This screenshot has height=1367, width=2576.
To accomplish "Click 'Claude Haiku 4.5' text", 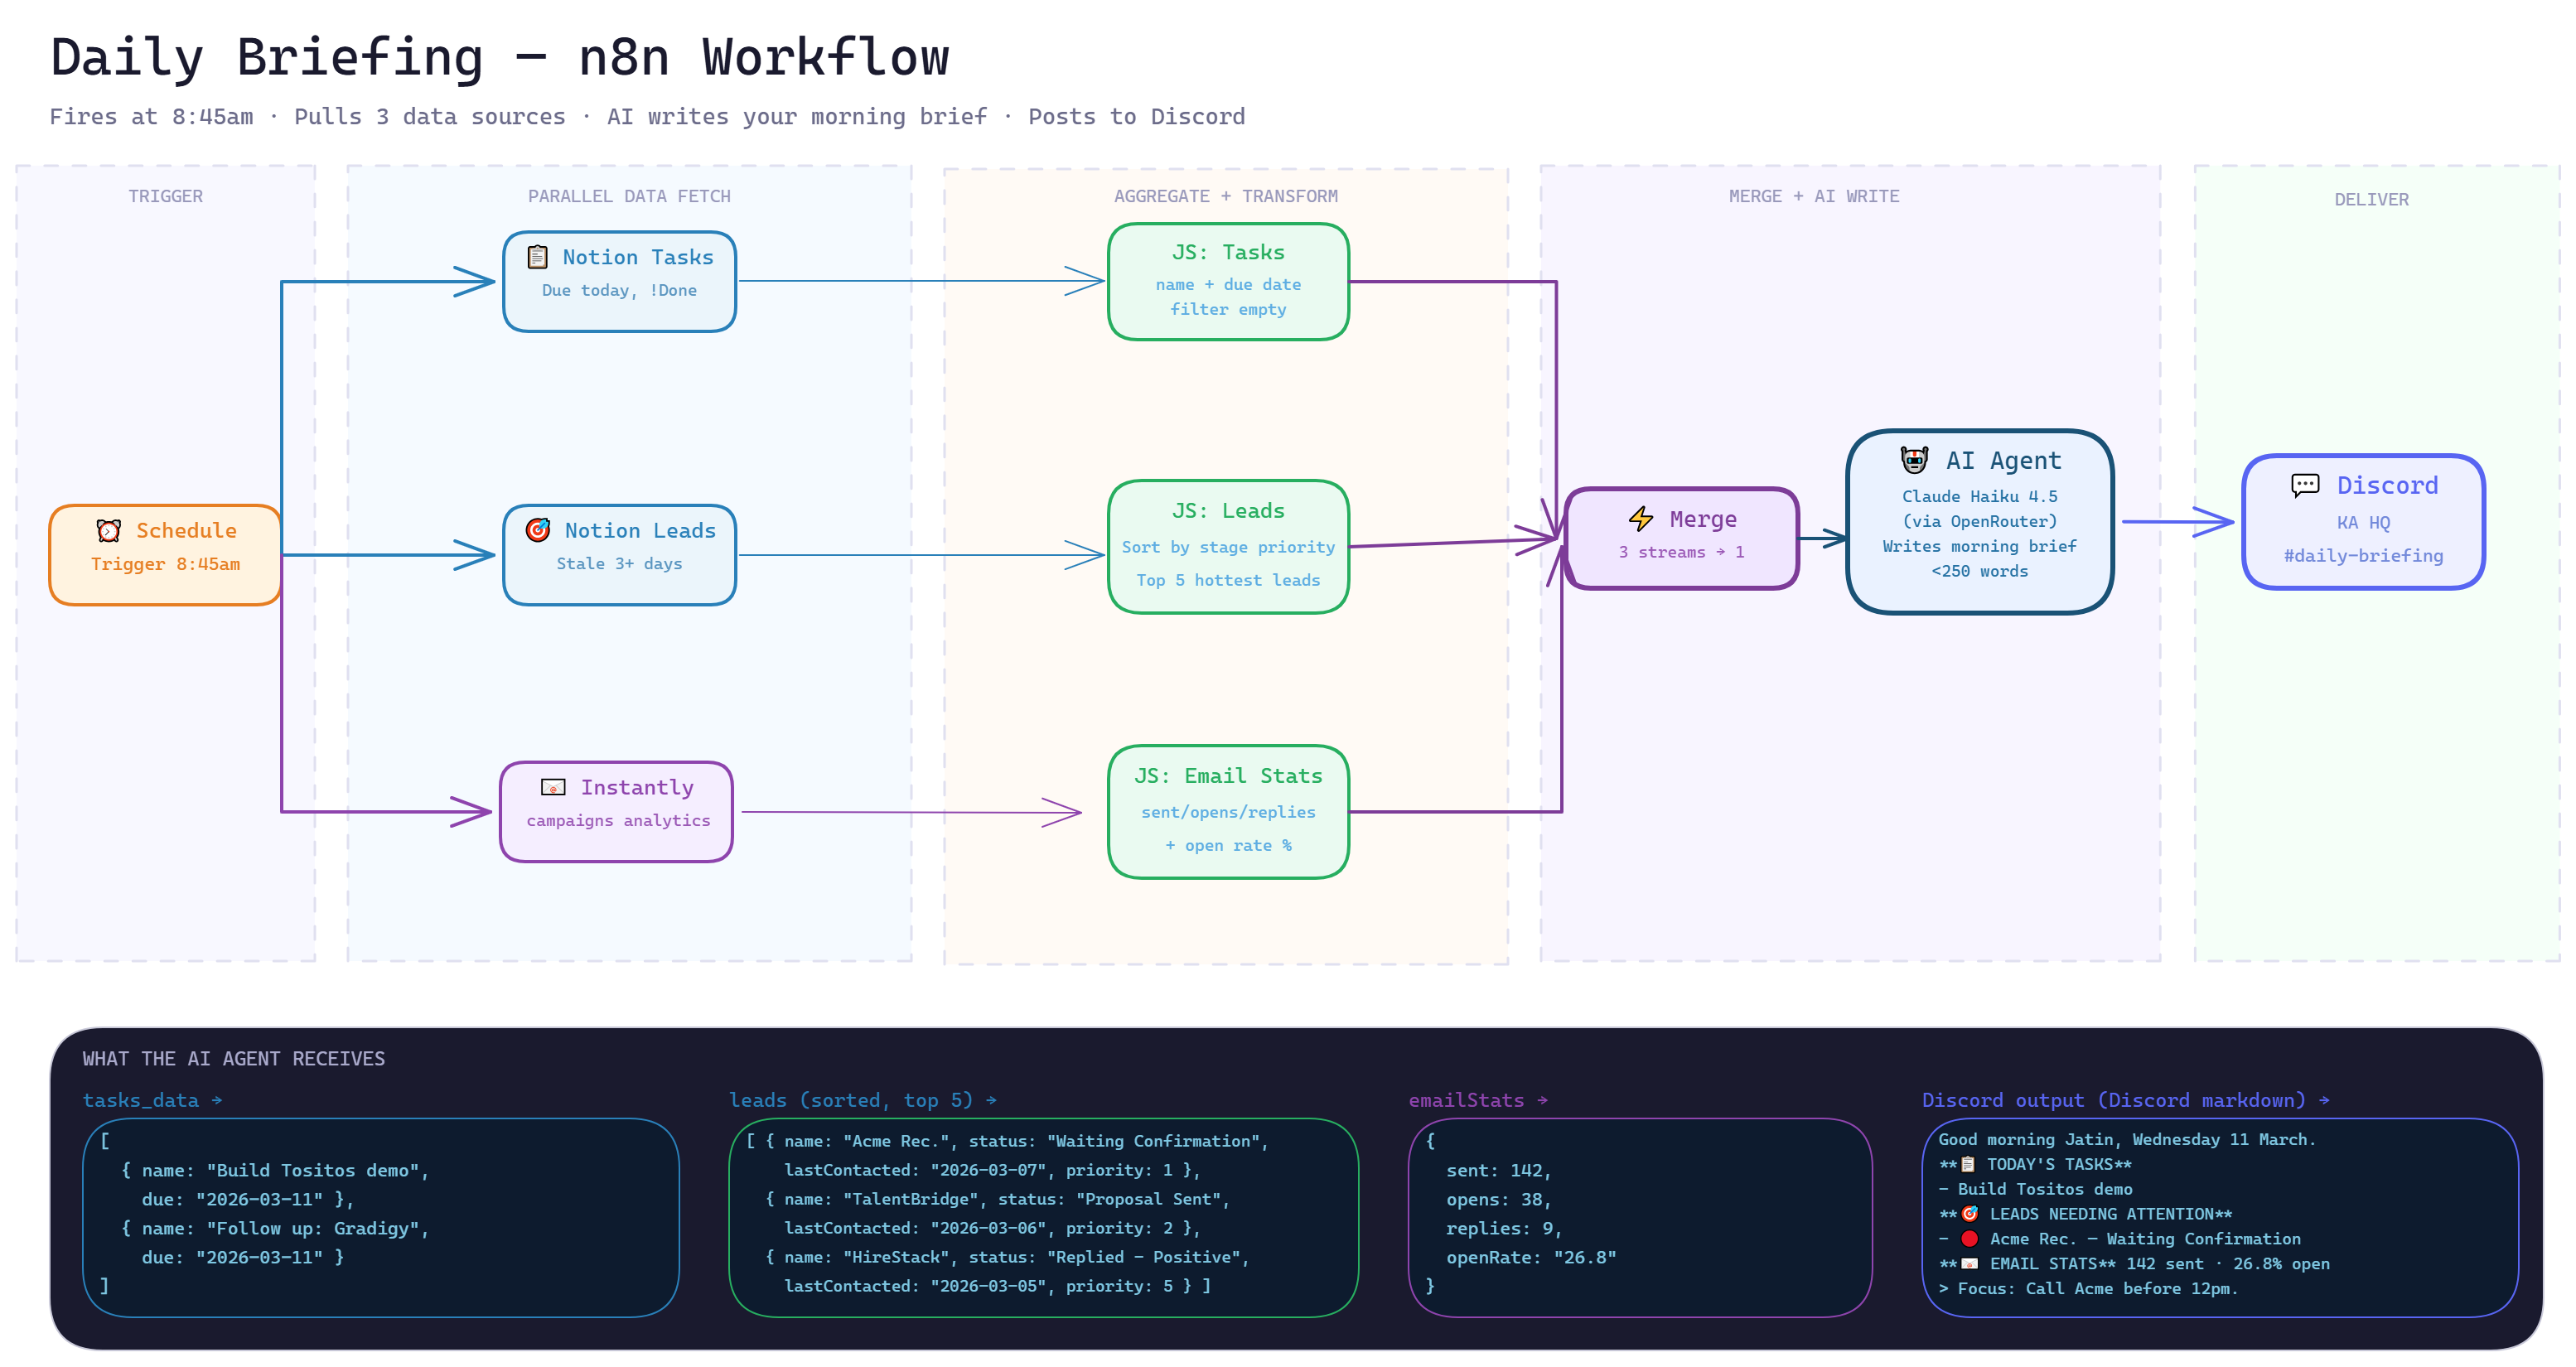I will (1979, 496).
